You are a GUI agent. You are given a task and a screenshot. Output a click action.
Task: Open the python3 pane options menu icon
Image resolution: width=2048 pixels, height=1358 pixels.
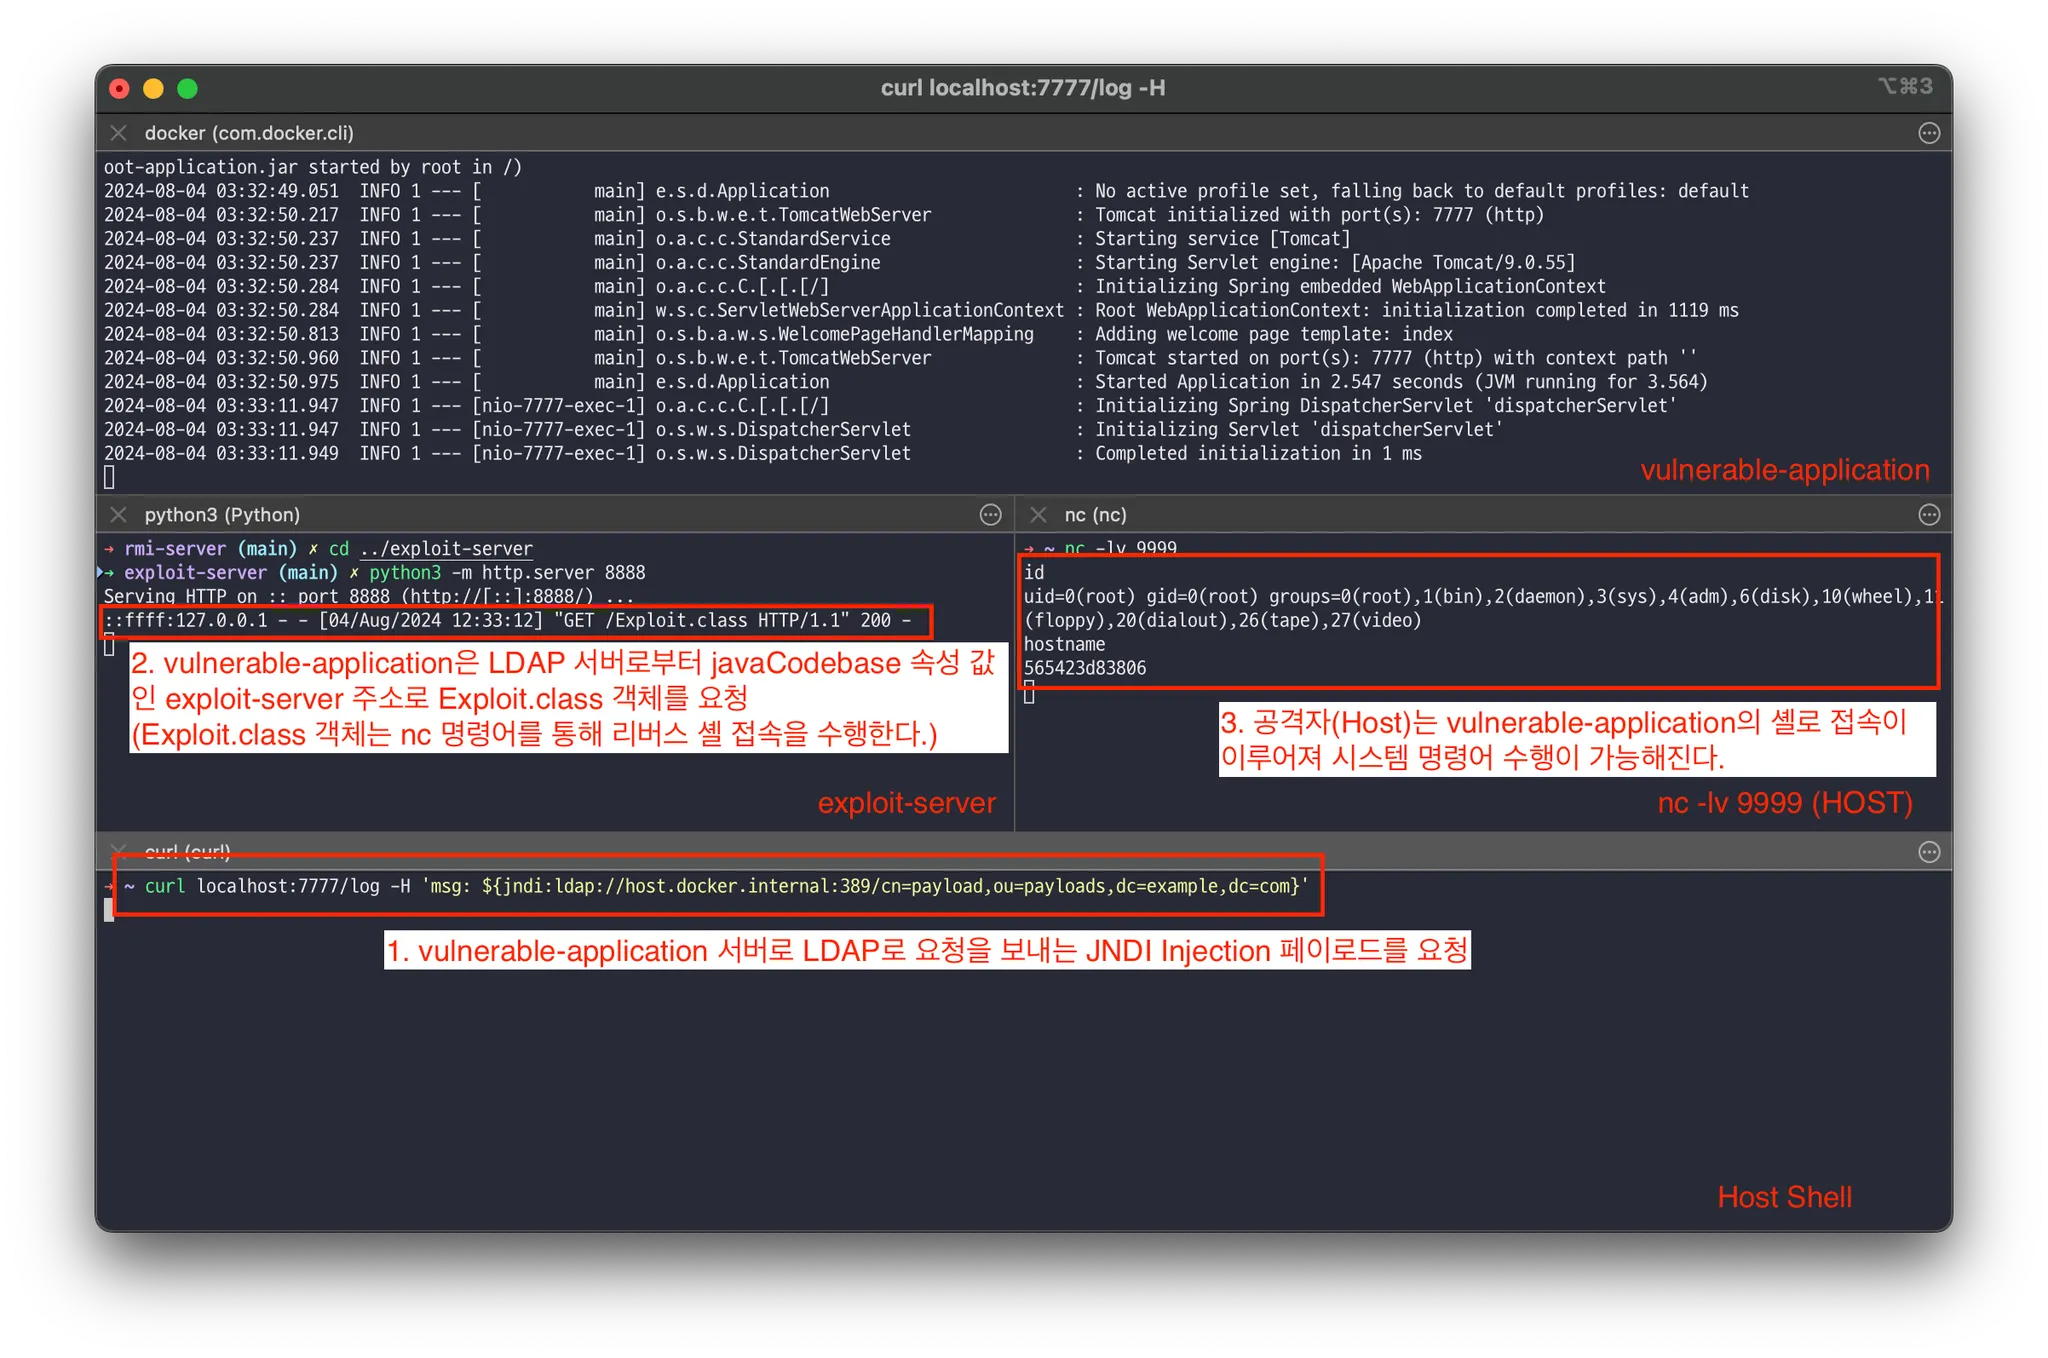click(990, 515)
